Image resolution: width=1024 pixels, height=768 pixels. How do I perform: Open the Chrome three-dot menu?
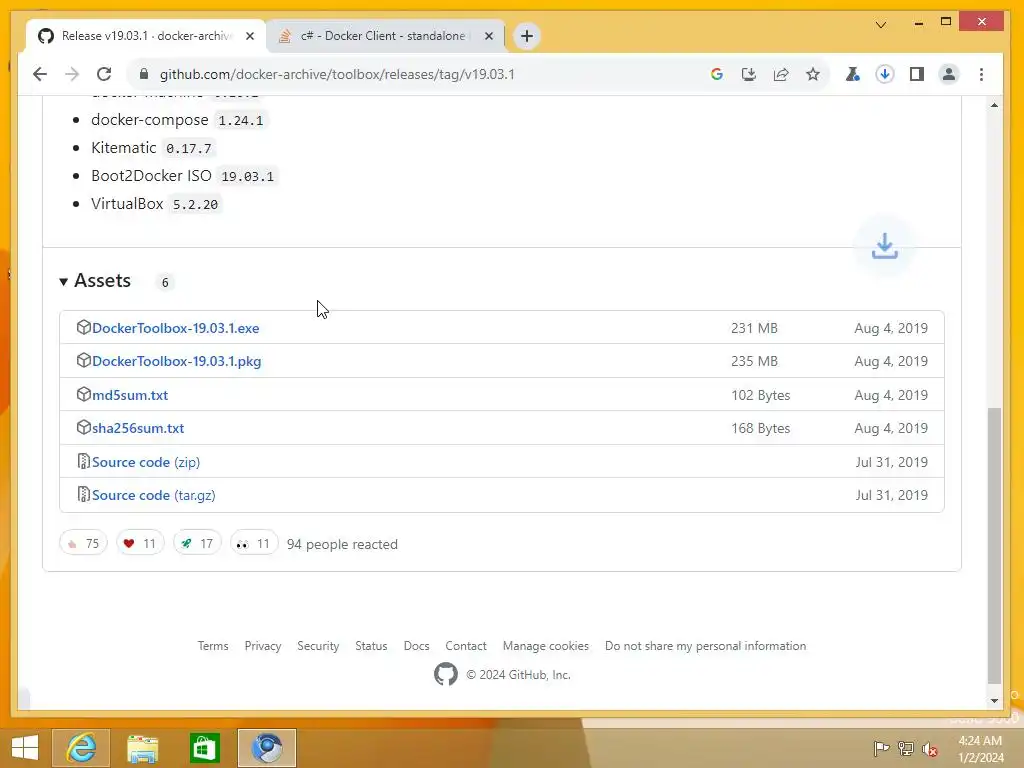981,74
